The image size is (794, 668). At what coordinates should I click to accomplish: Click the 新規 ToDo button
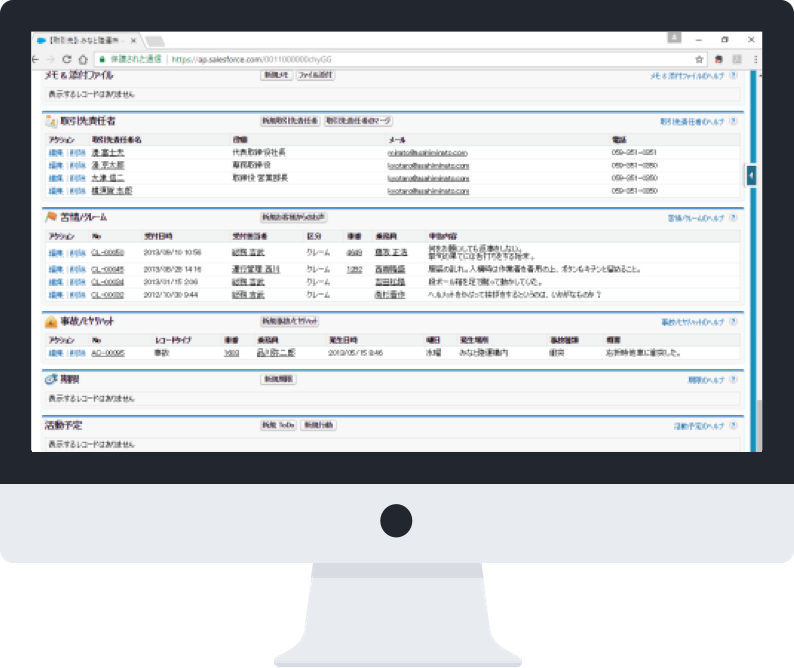coord(278,425)
